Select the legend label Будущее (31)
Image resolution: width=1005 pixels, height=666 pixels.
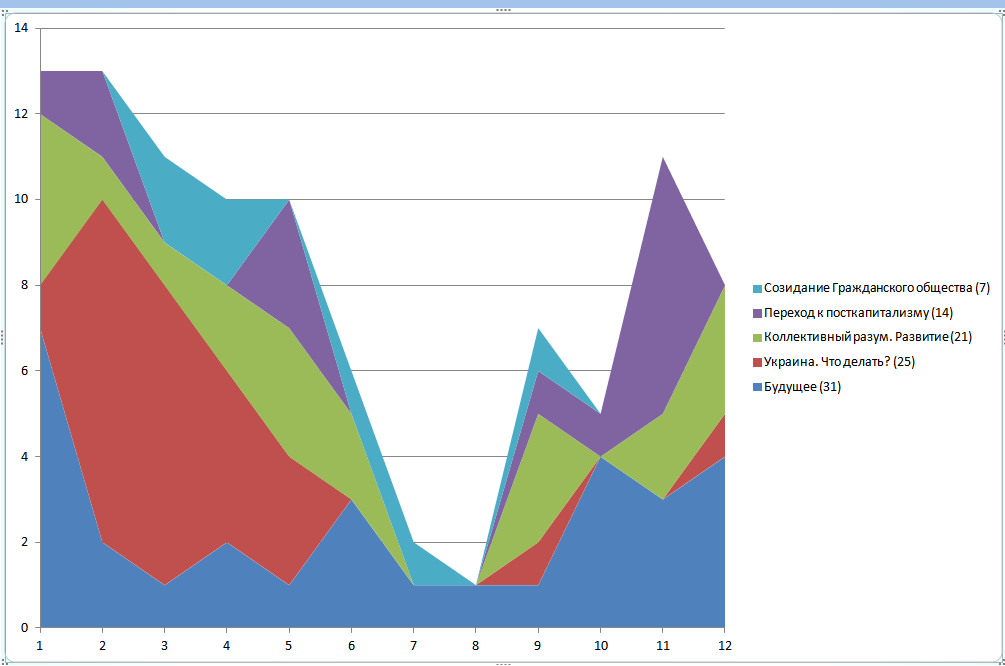tap(803, 387)
